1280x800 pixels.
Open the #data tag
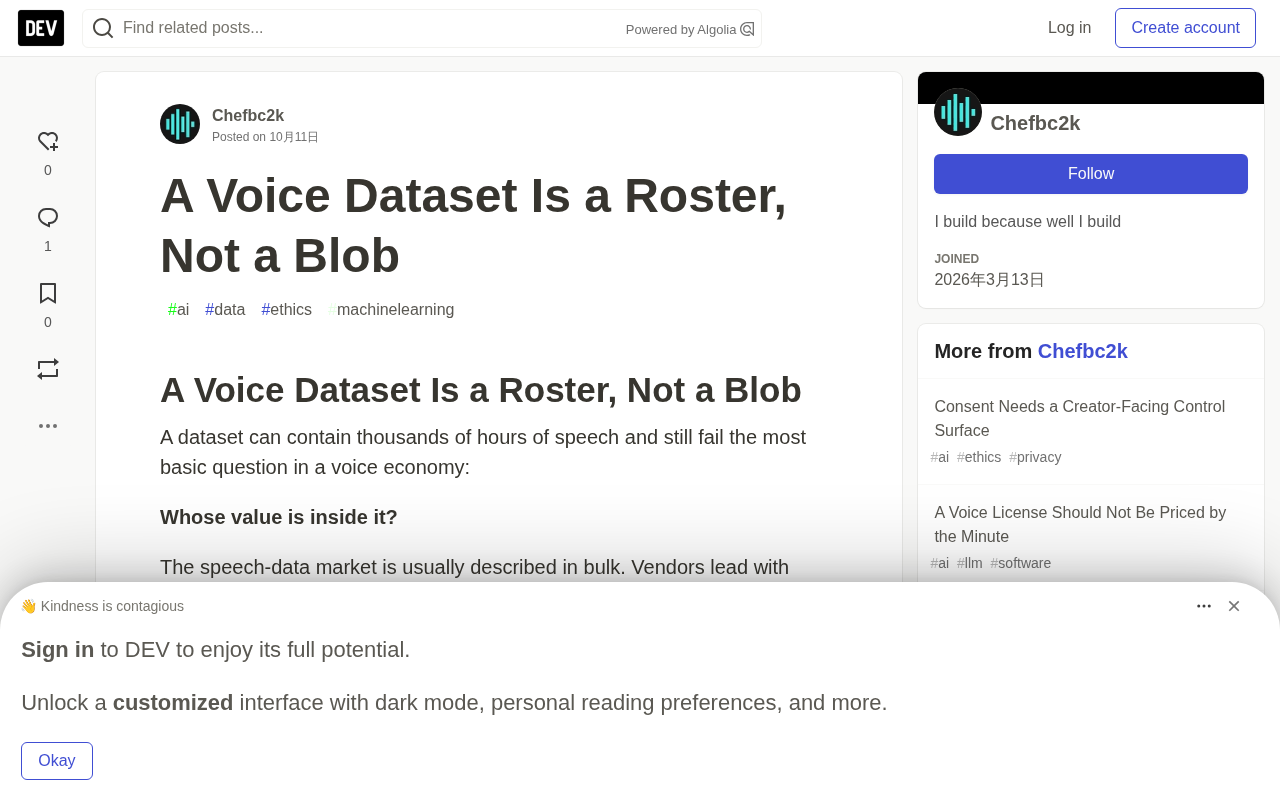[x=225, y=310]
